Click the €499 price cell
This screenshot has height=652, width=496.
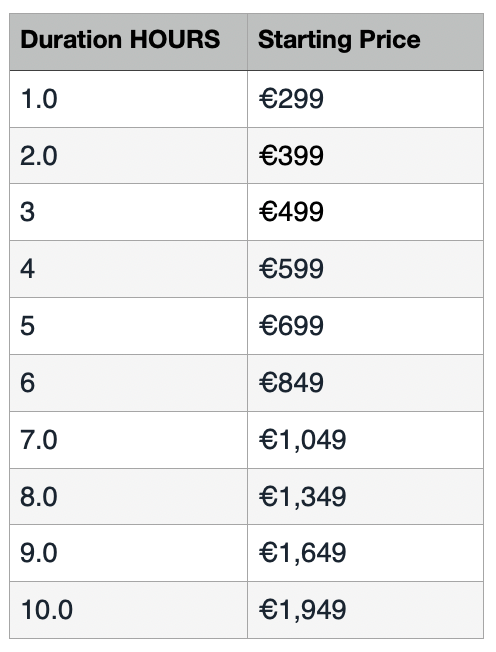[x=365, y=212]
